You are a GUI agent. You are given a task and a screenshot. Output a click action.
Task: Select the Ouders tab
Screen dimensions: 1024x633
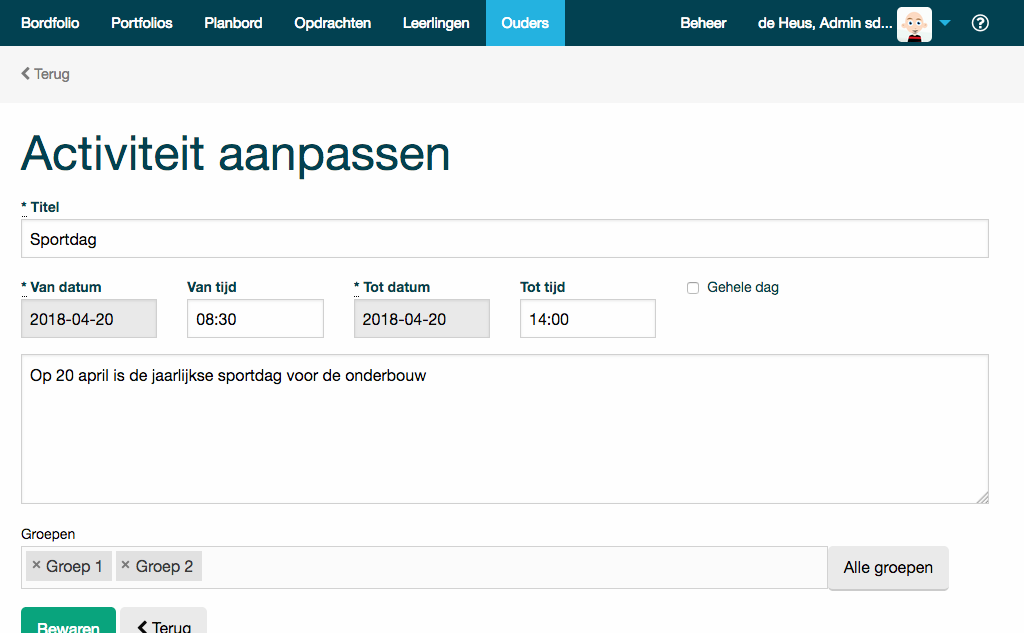[x=525, y=23]
